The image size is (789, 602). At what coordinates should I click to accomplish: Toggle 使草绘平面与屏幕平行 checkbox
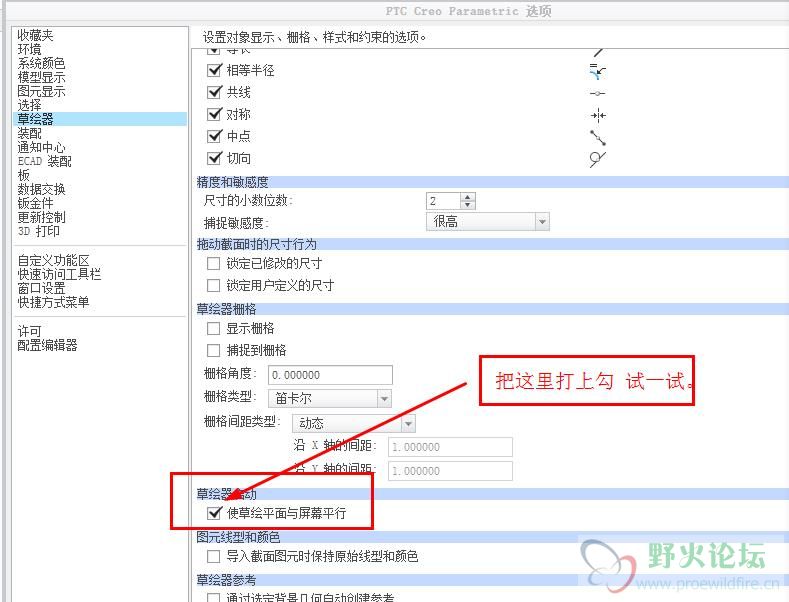point(214,513)
